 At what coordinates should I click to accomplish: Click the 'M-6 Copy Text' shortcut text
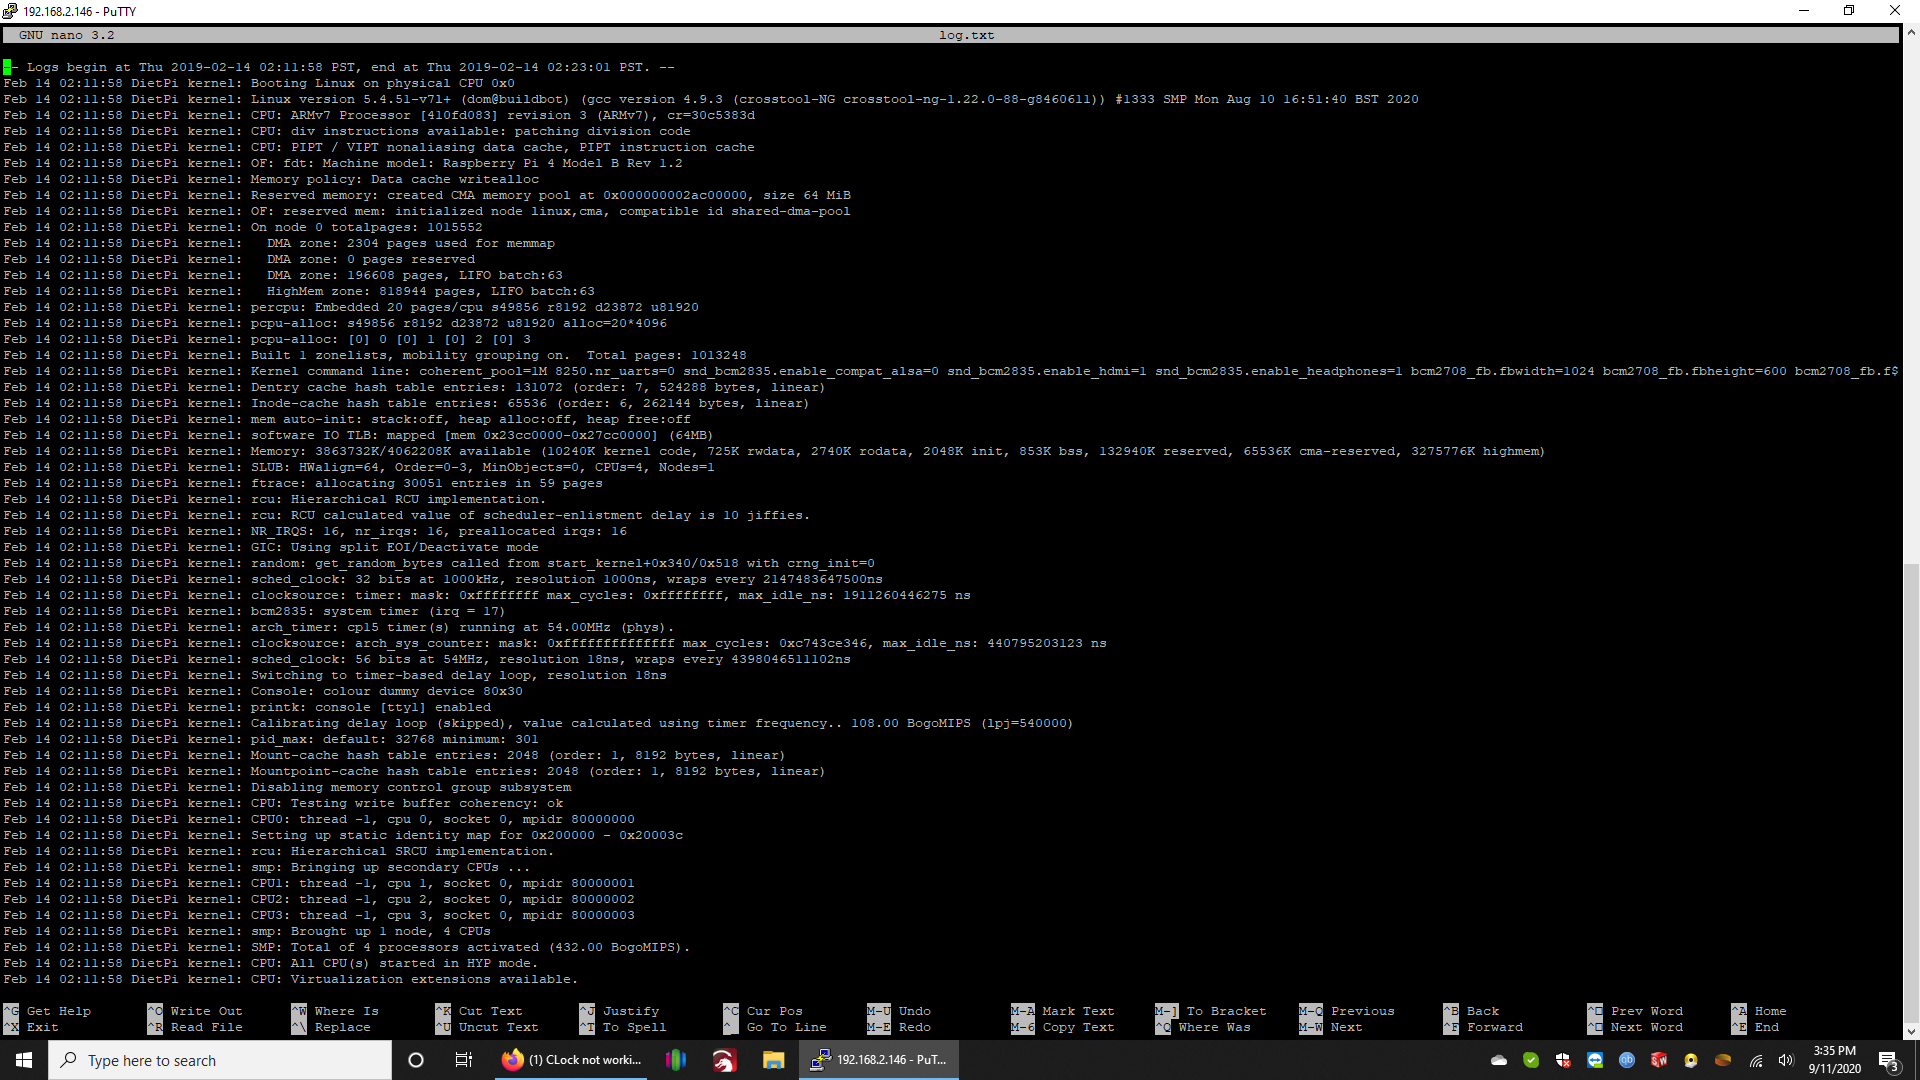click(1063, 1027)
